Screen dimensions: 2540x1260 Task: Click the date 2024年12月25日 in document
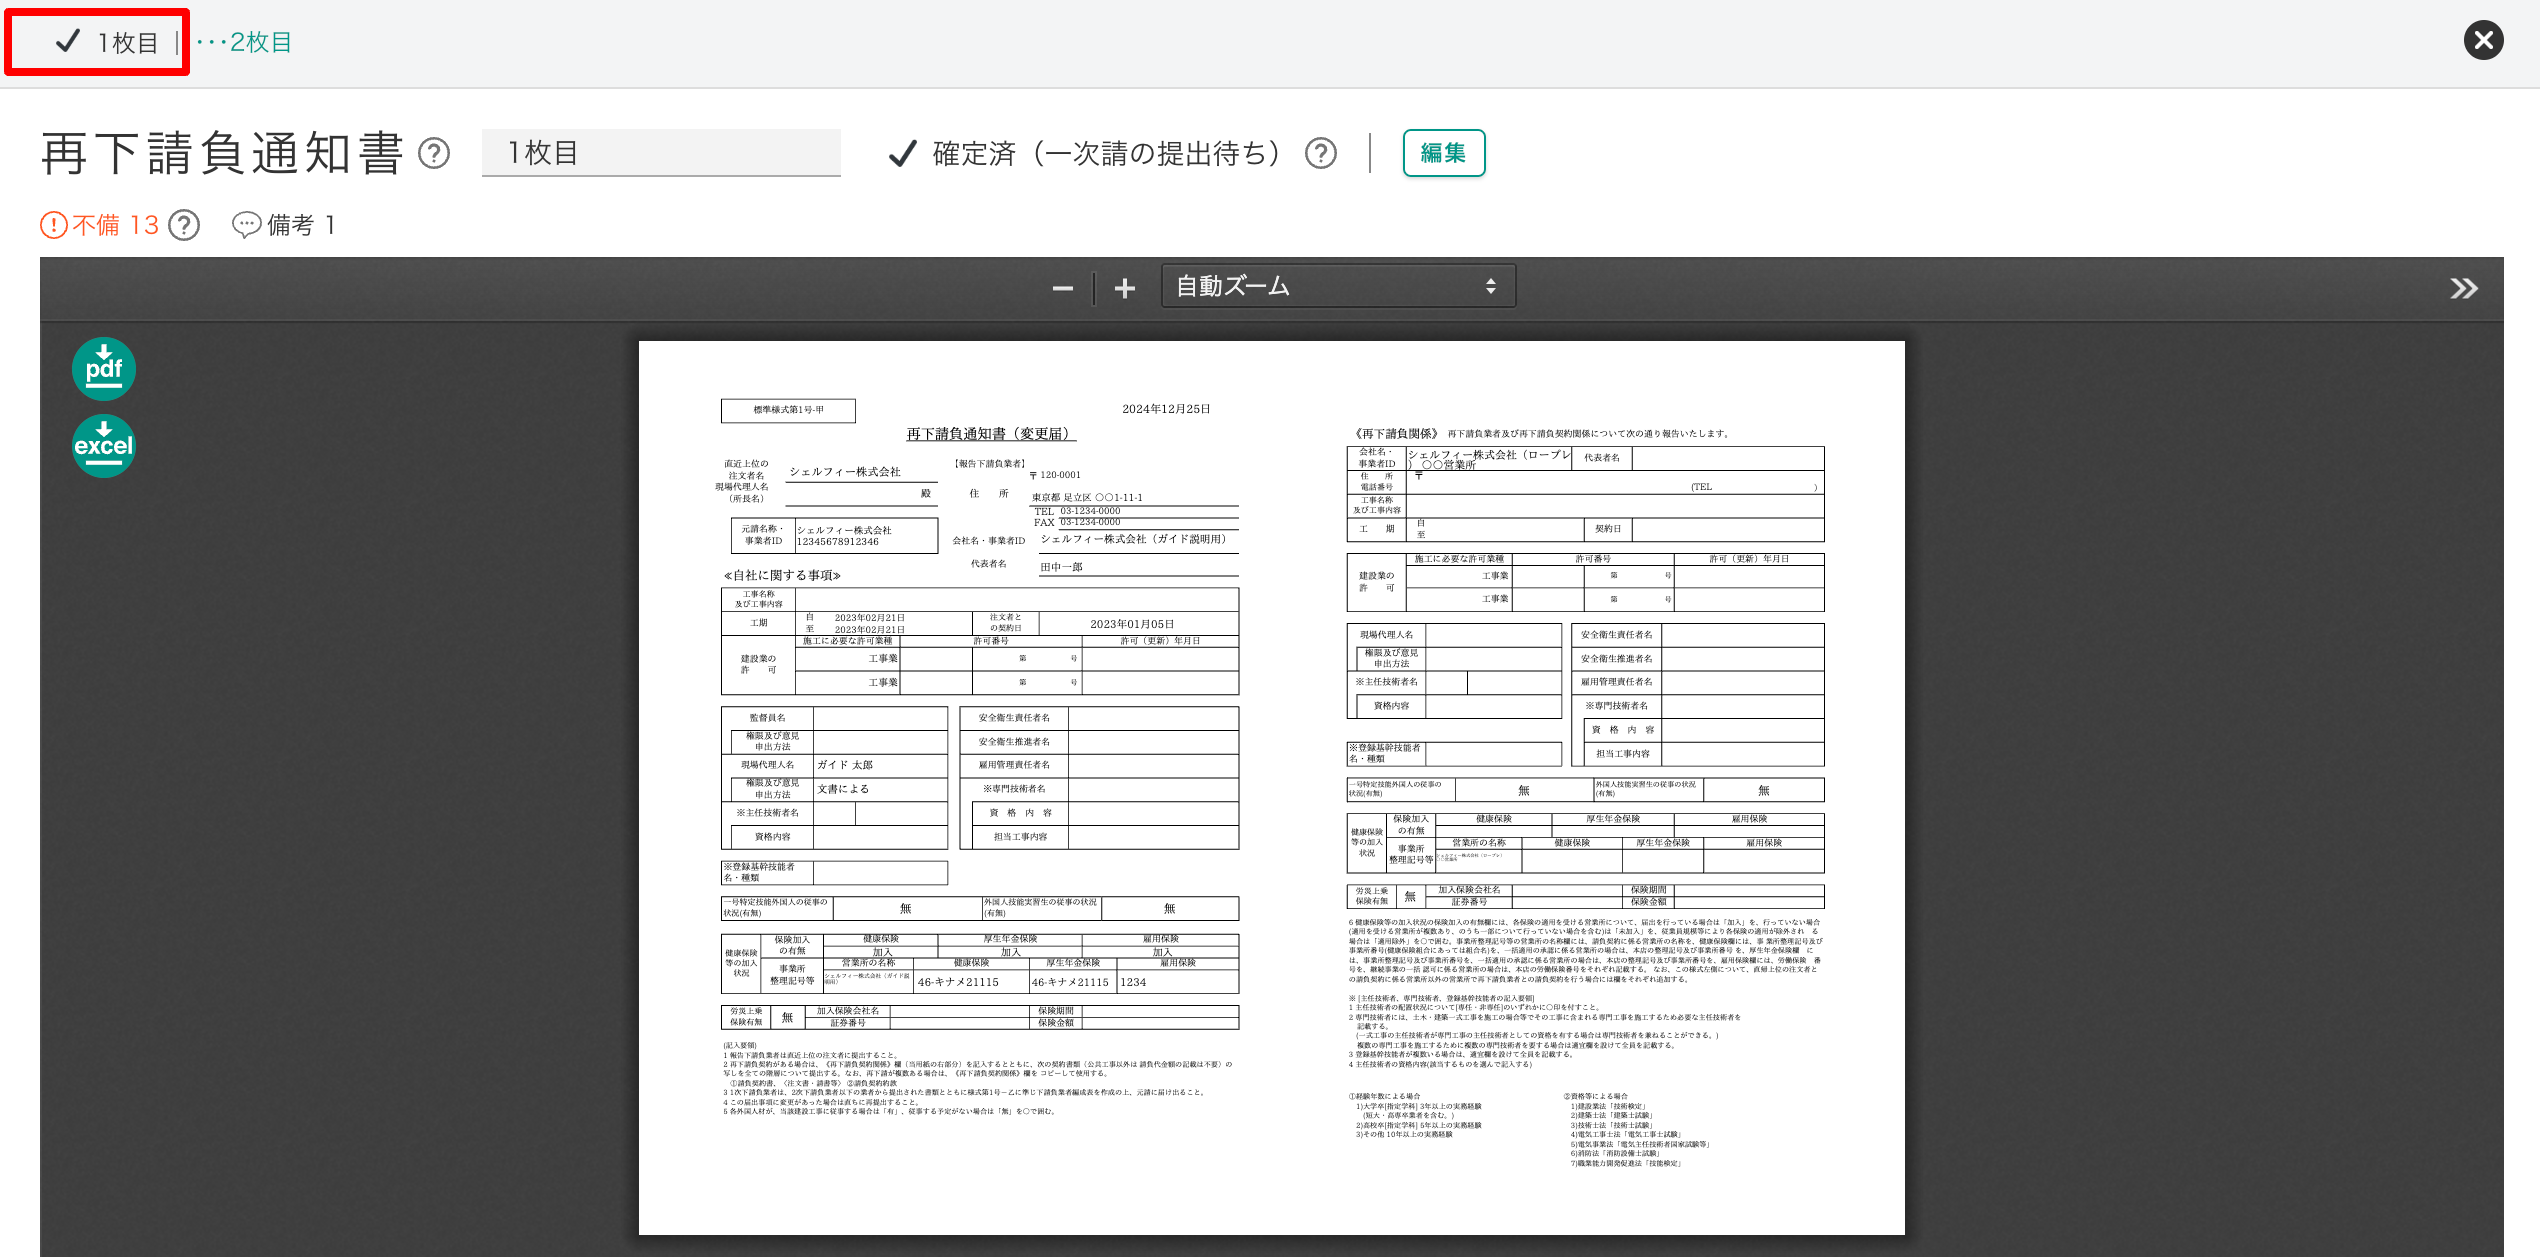point(1166,409)
